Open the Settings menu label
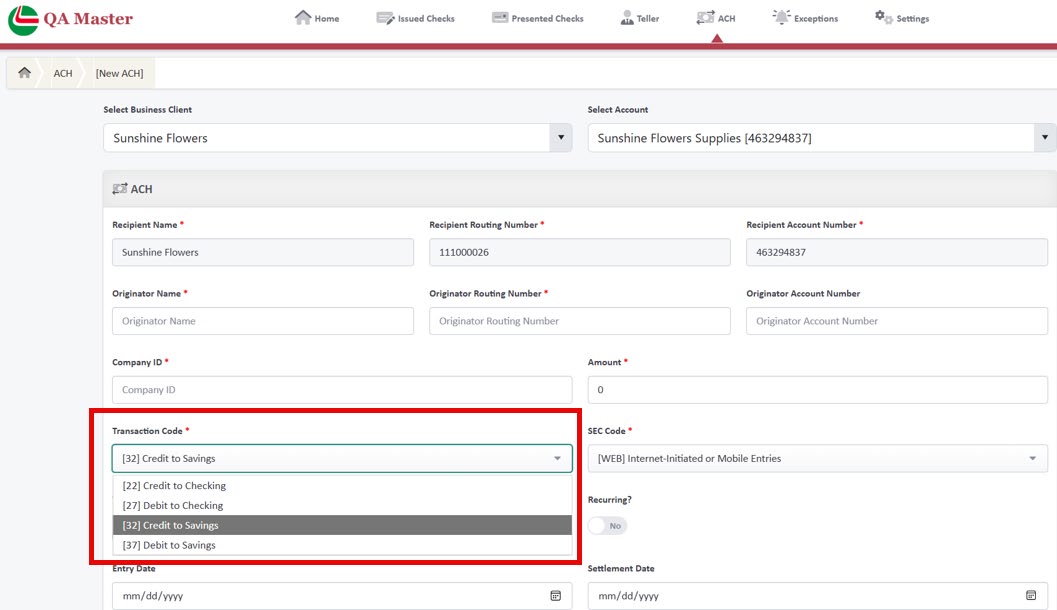 [913, 19]
